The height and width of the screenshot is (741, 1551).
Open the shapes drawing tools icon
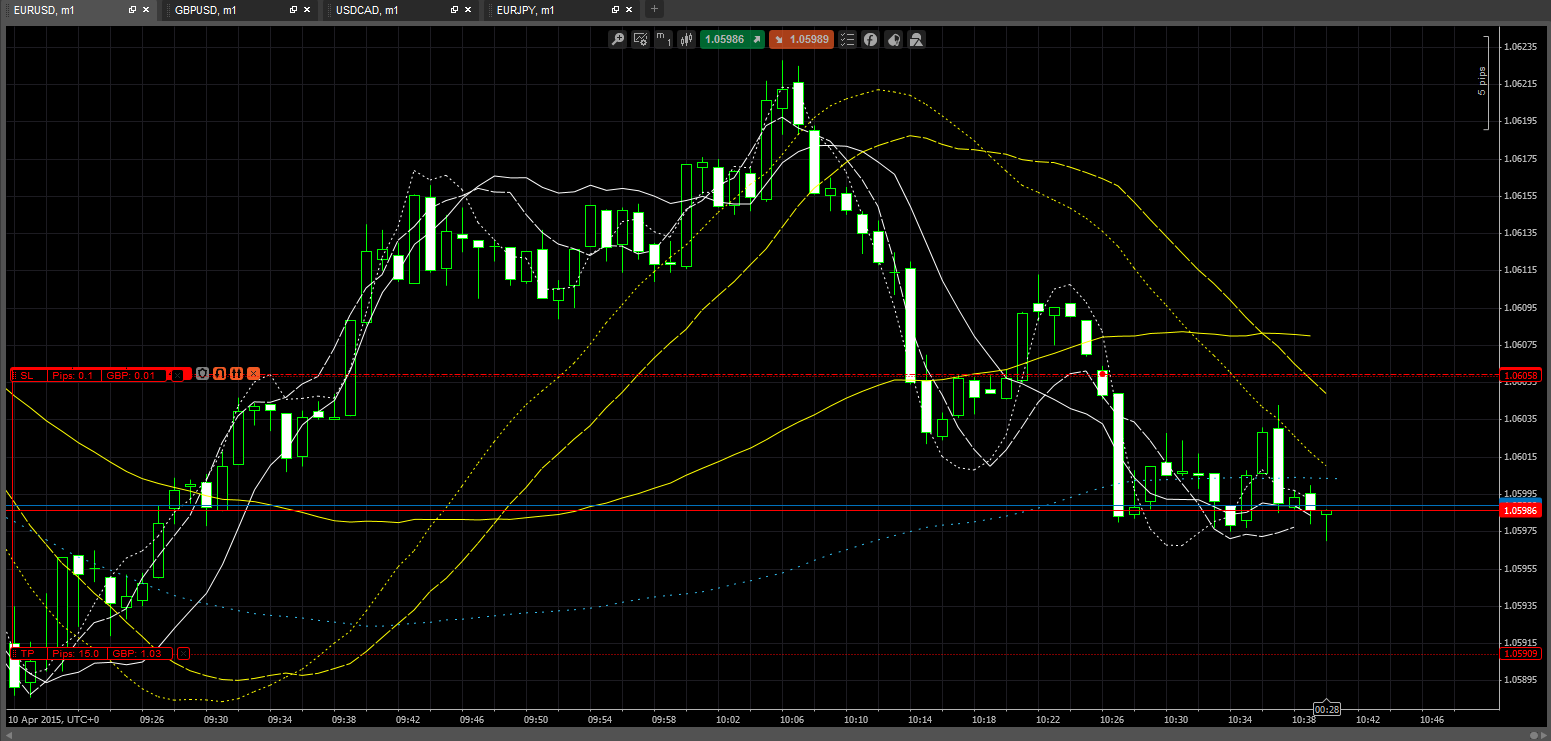[x=916, y=39]
